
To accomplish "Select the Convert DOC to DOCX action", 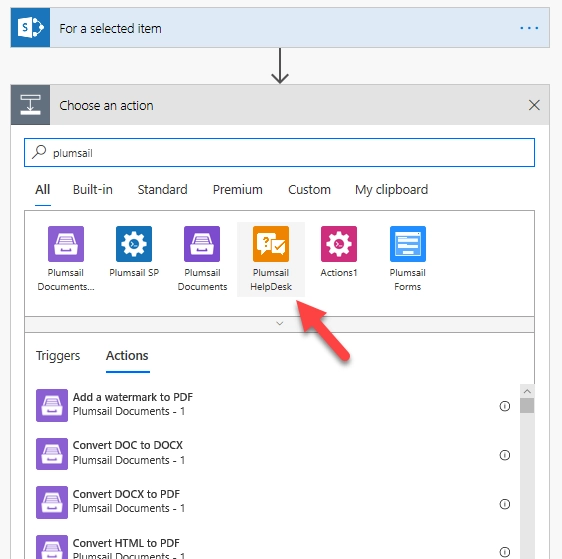I will (x=272, y=454).
